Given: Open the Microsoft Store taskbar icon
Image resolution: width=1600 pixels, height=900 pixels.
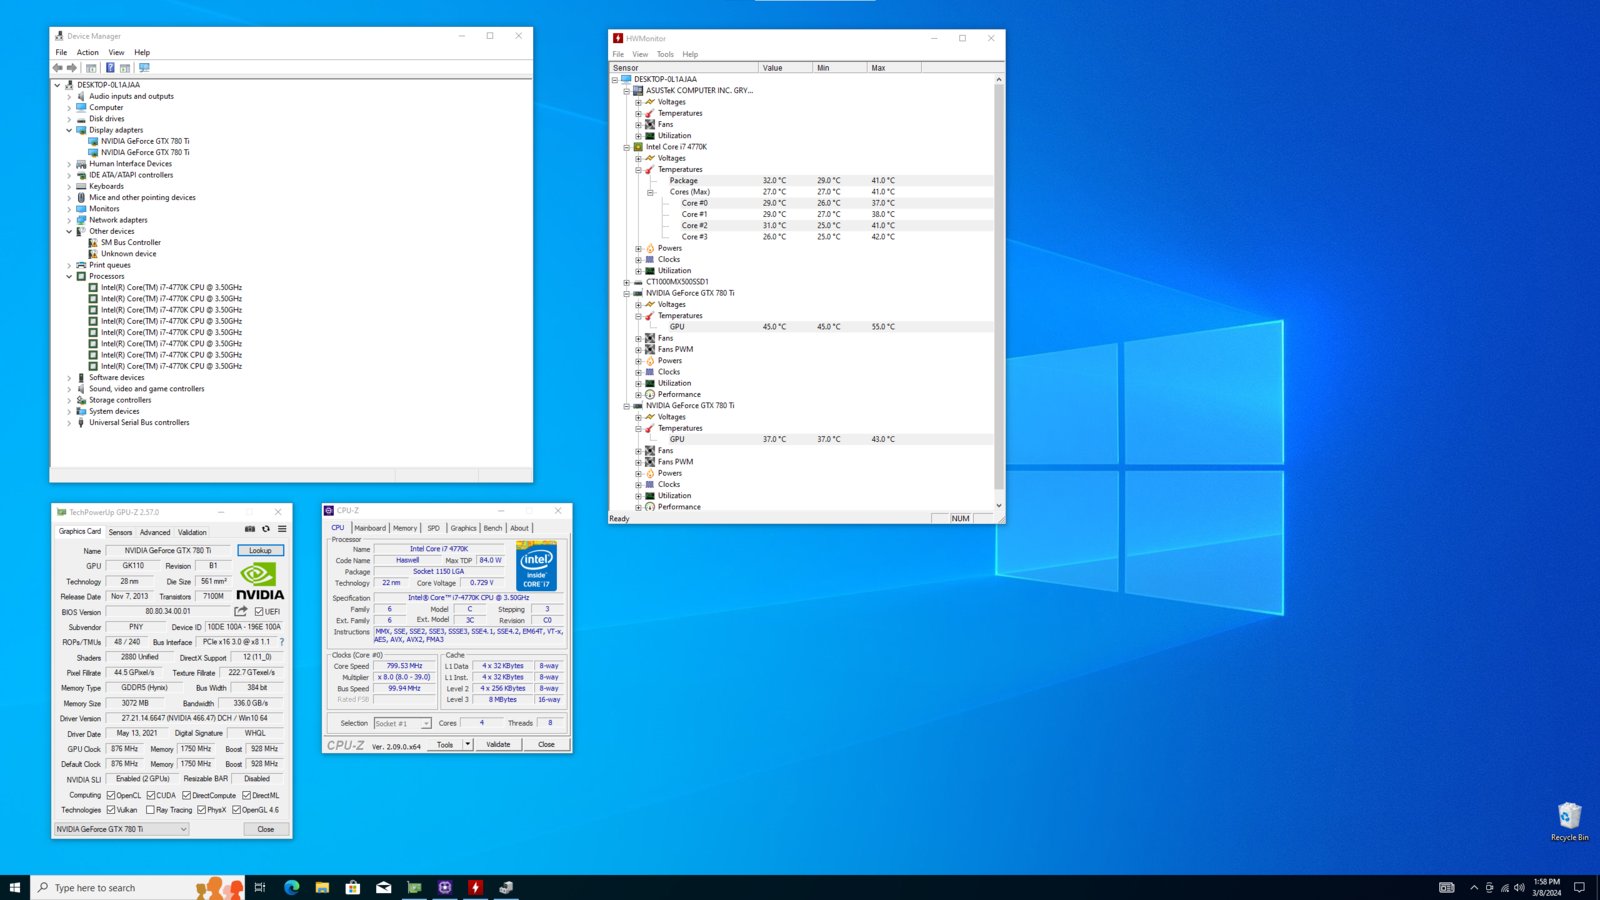Looking at the screenshot, I should pos(353,887).
